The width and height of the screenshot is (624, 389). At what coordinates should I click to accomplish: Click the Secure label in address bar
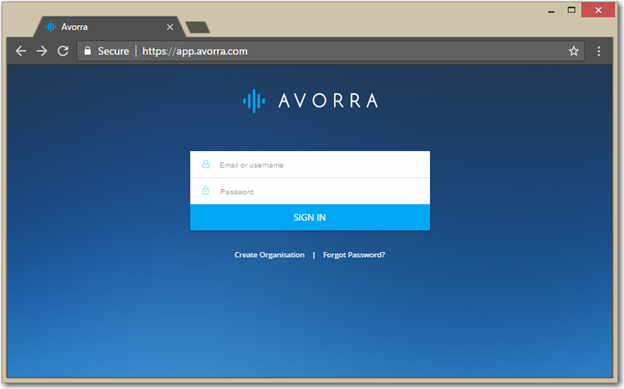pyautogui.click(x=113, y=51)
